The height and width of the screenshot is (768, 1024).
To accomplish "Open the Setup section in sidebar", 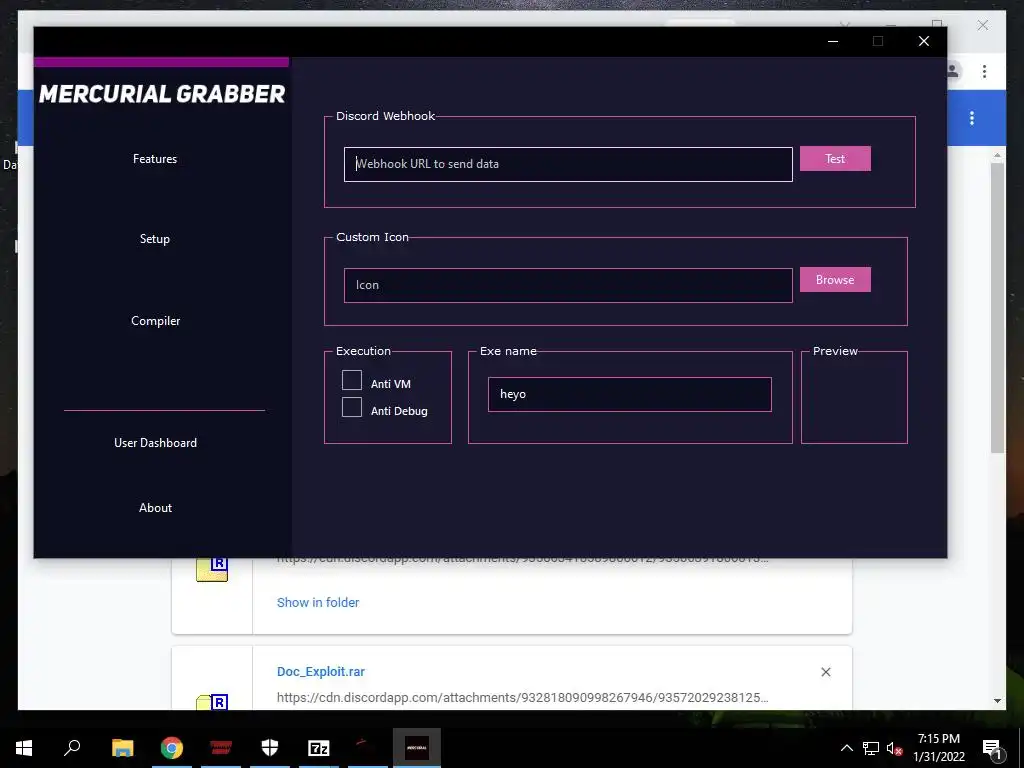I will pyautogui.click(x=155, y=239).
